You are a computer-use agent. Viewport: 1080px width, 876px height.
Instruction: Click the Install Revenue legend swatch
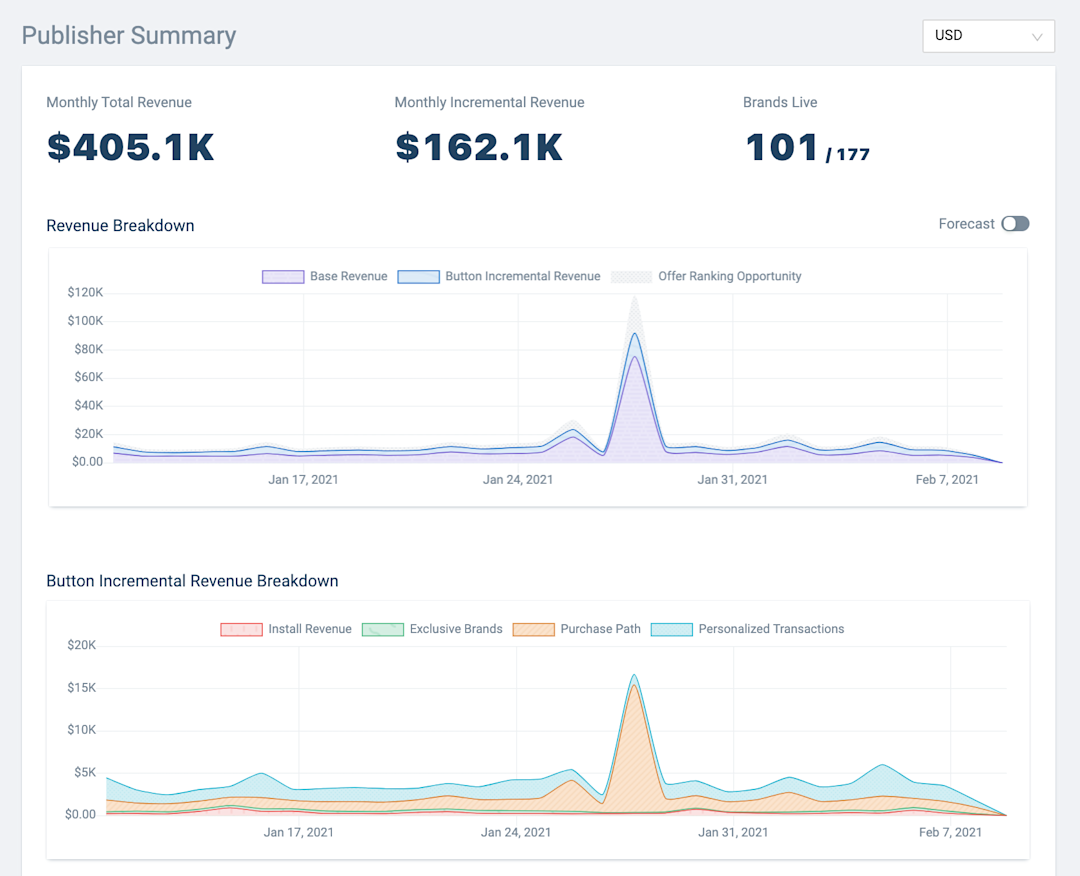[242, 629]
